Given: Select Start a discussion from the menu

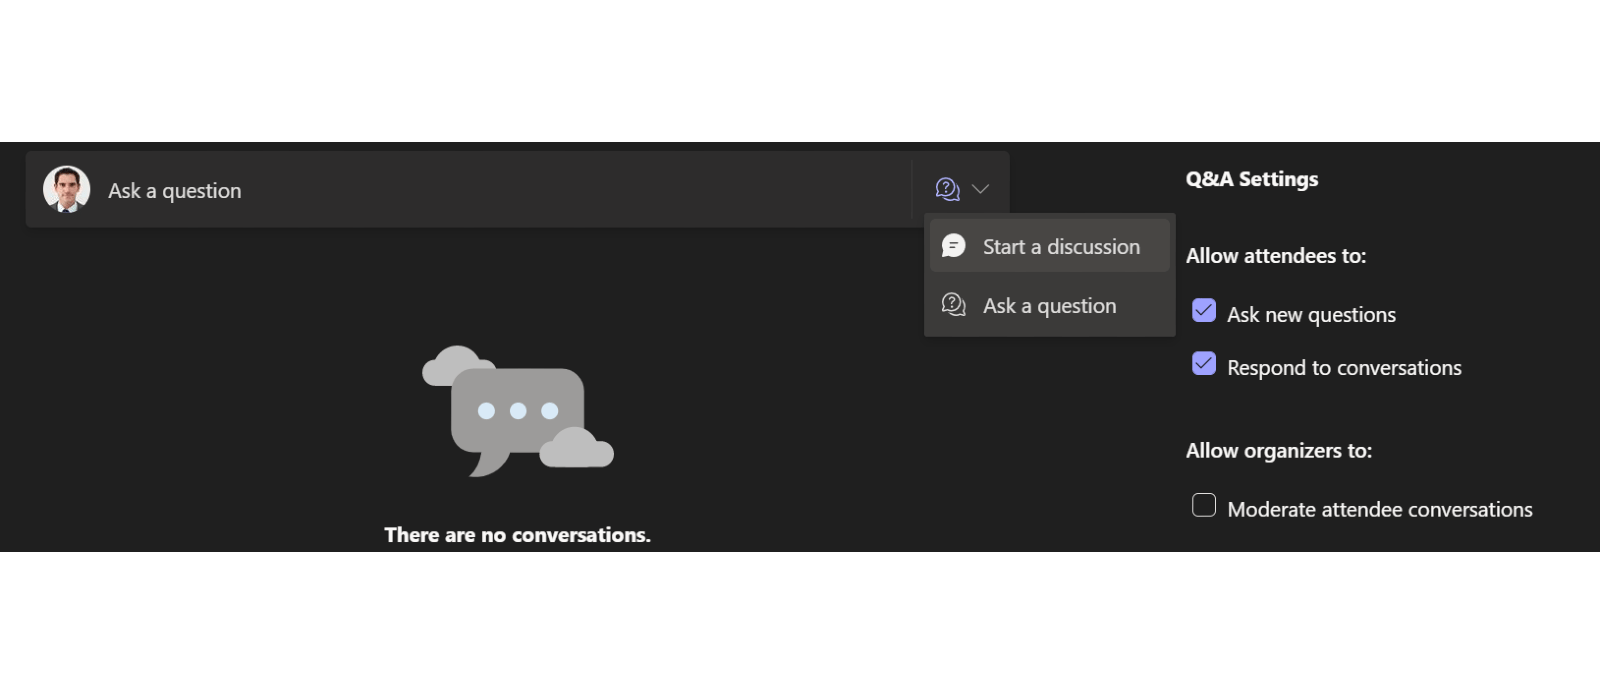Looking at the screenshot, I should pyautogui.click(x=1060, y=247).
